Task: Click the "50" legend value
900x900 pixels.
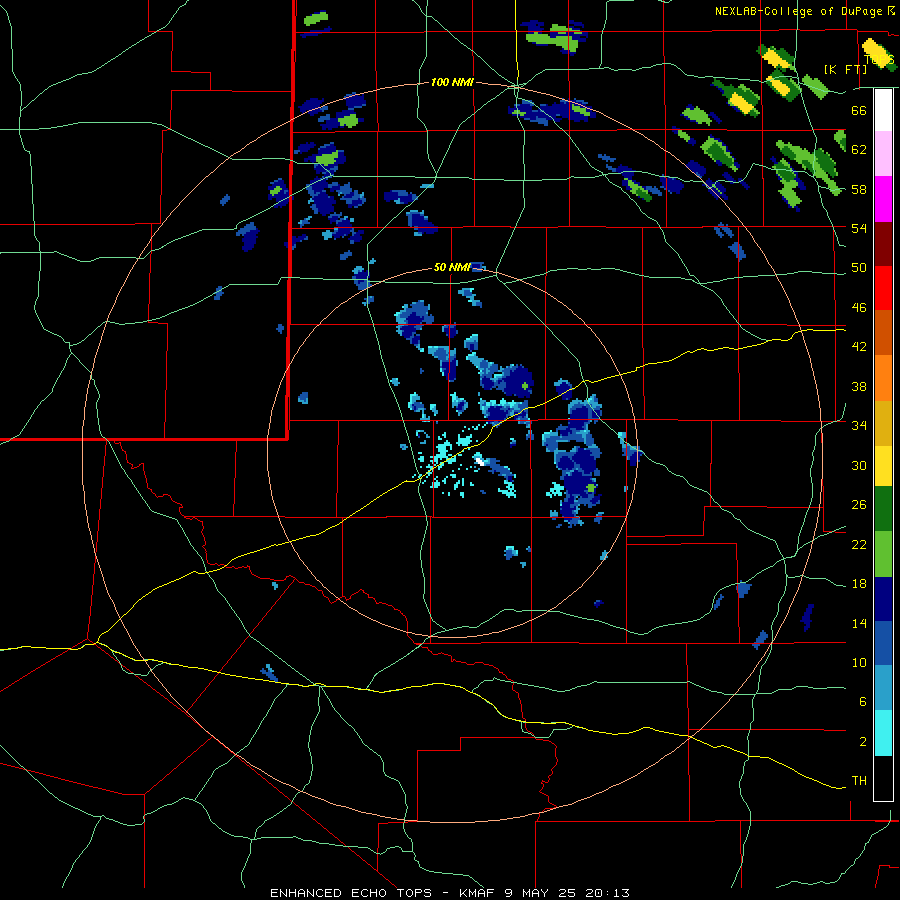Action: [x=859, y=267]
